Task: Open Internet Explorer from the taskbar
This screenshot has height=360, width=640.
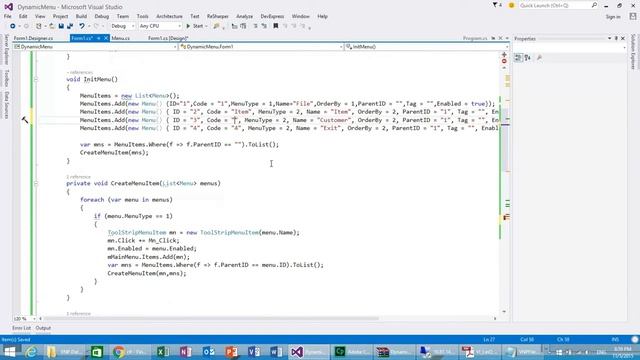Action: [x=31, y=352]
